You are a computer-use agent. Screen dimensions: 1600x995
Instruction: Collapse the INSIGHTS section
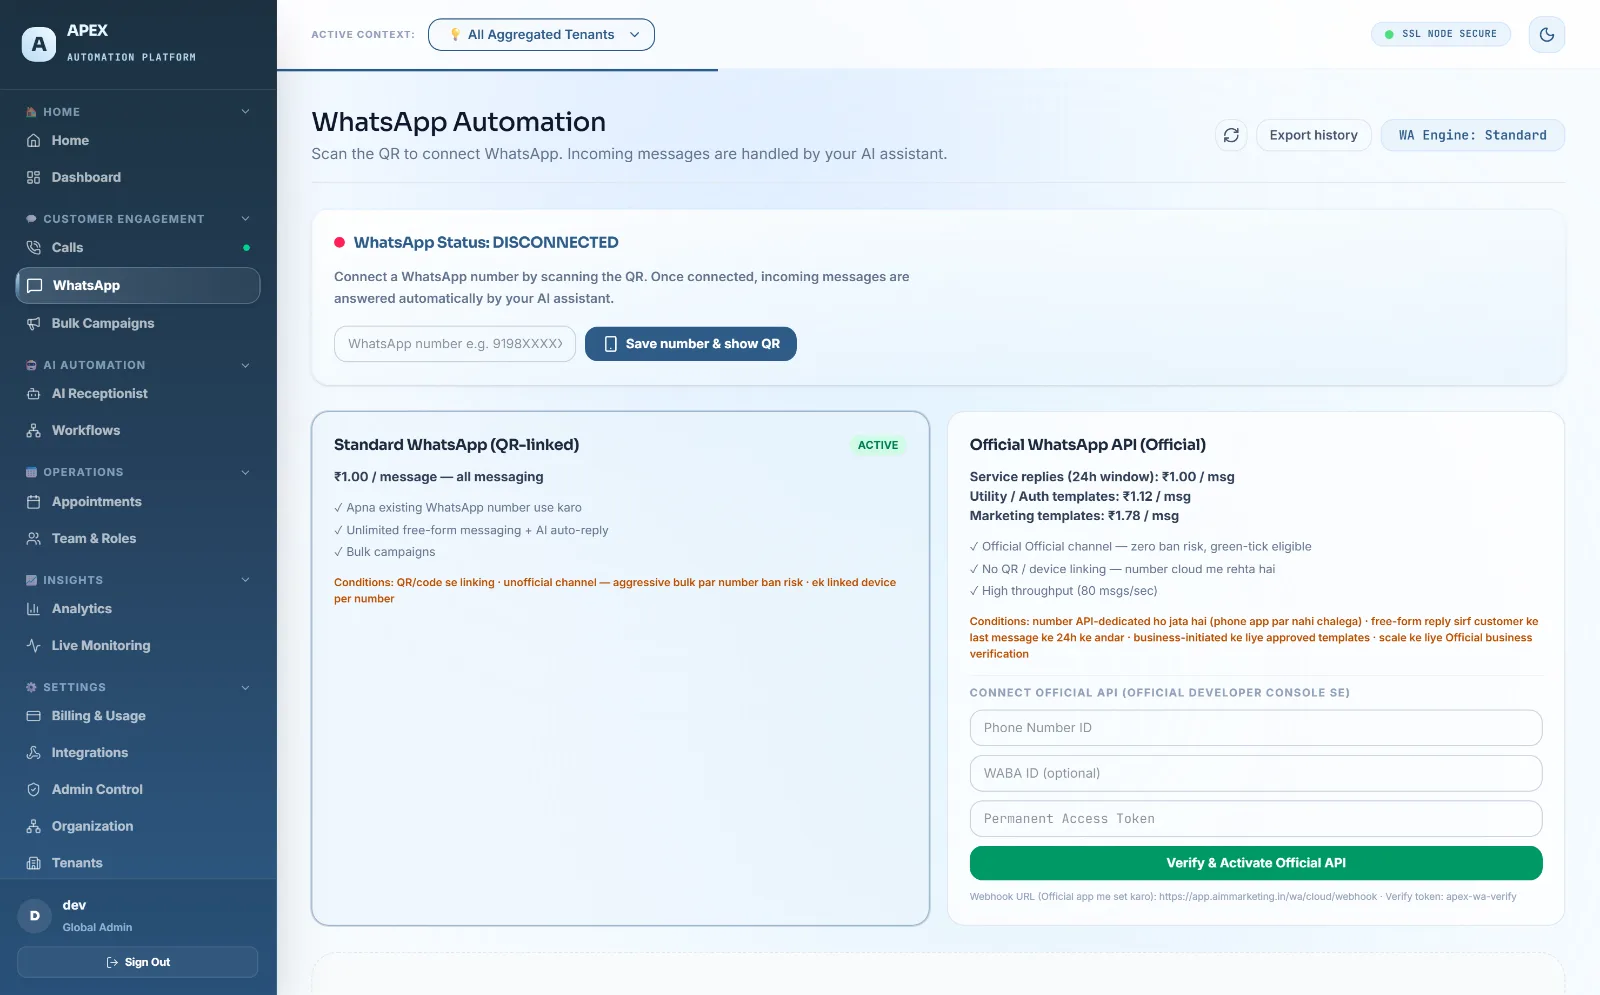coord(245,580)
